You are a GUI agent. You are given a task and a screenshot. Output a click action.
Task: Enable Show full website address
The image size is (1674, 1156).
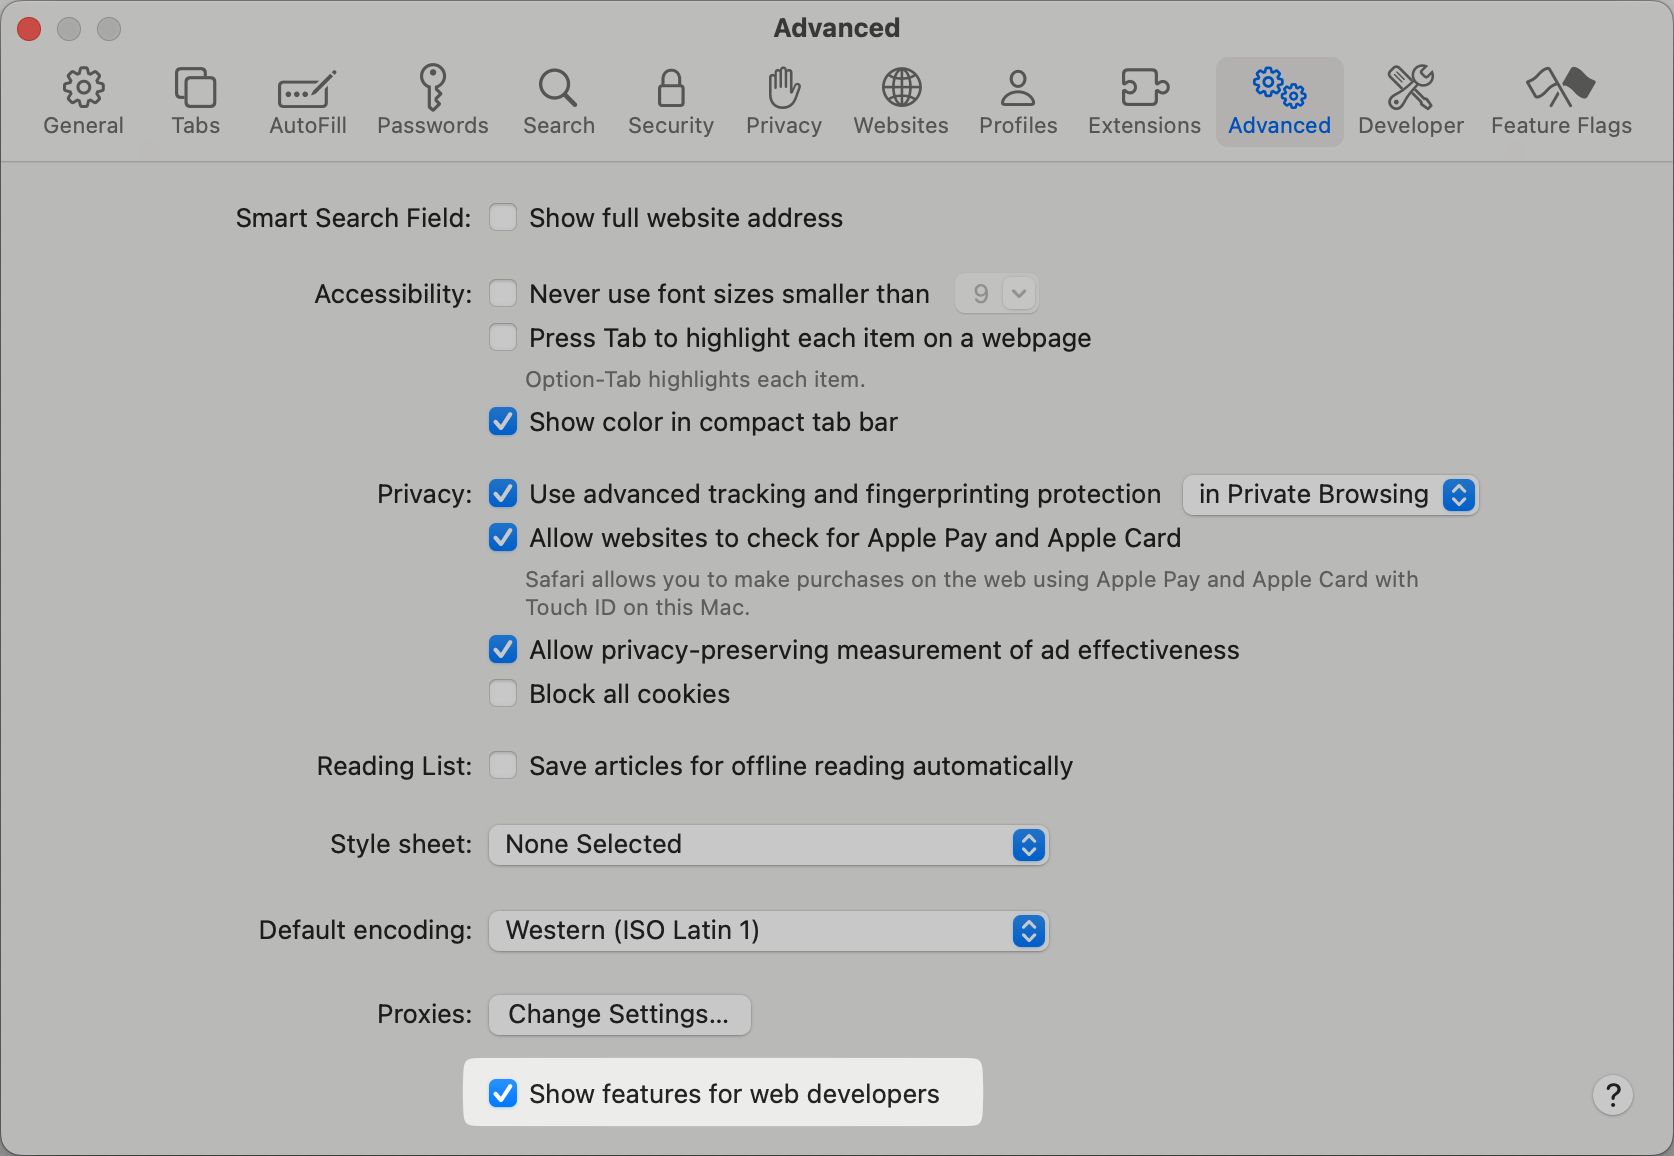point(503,218)
